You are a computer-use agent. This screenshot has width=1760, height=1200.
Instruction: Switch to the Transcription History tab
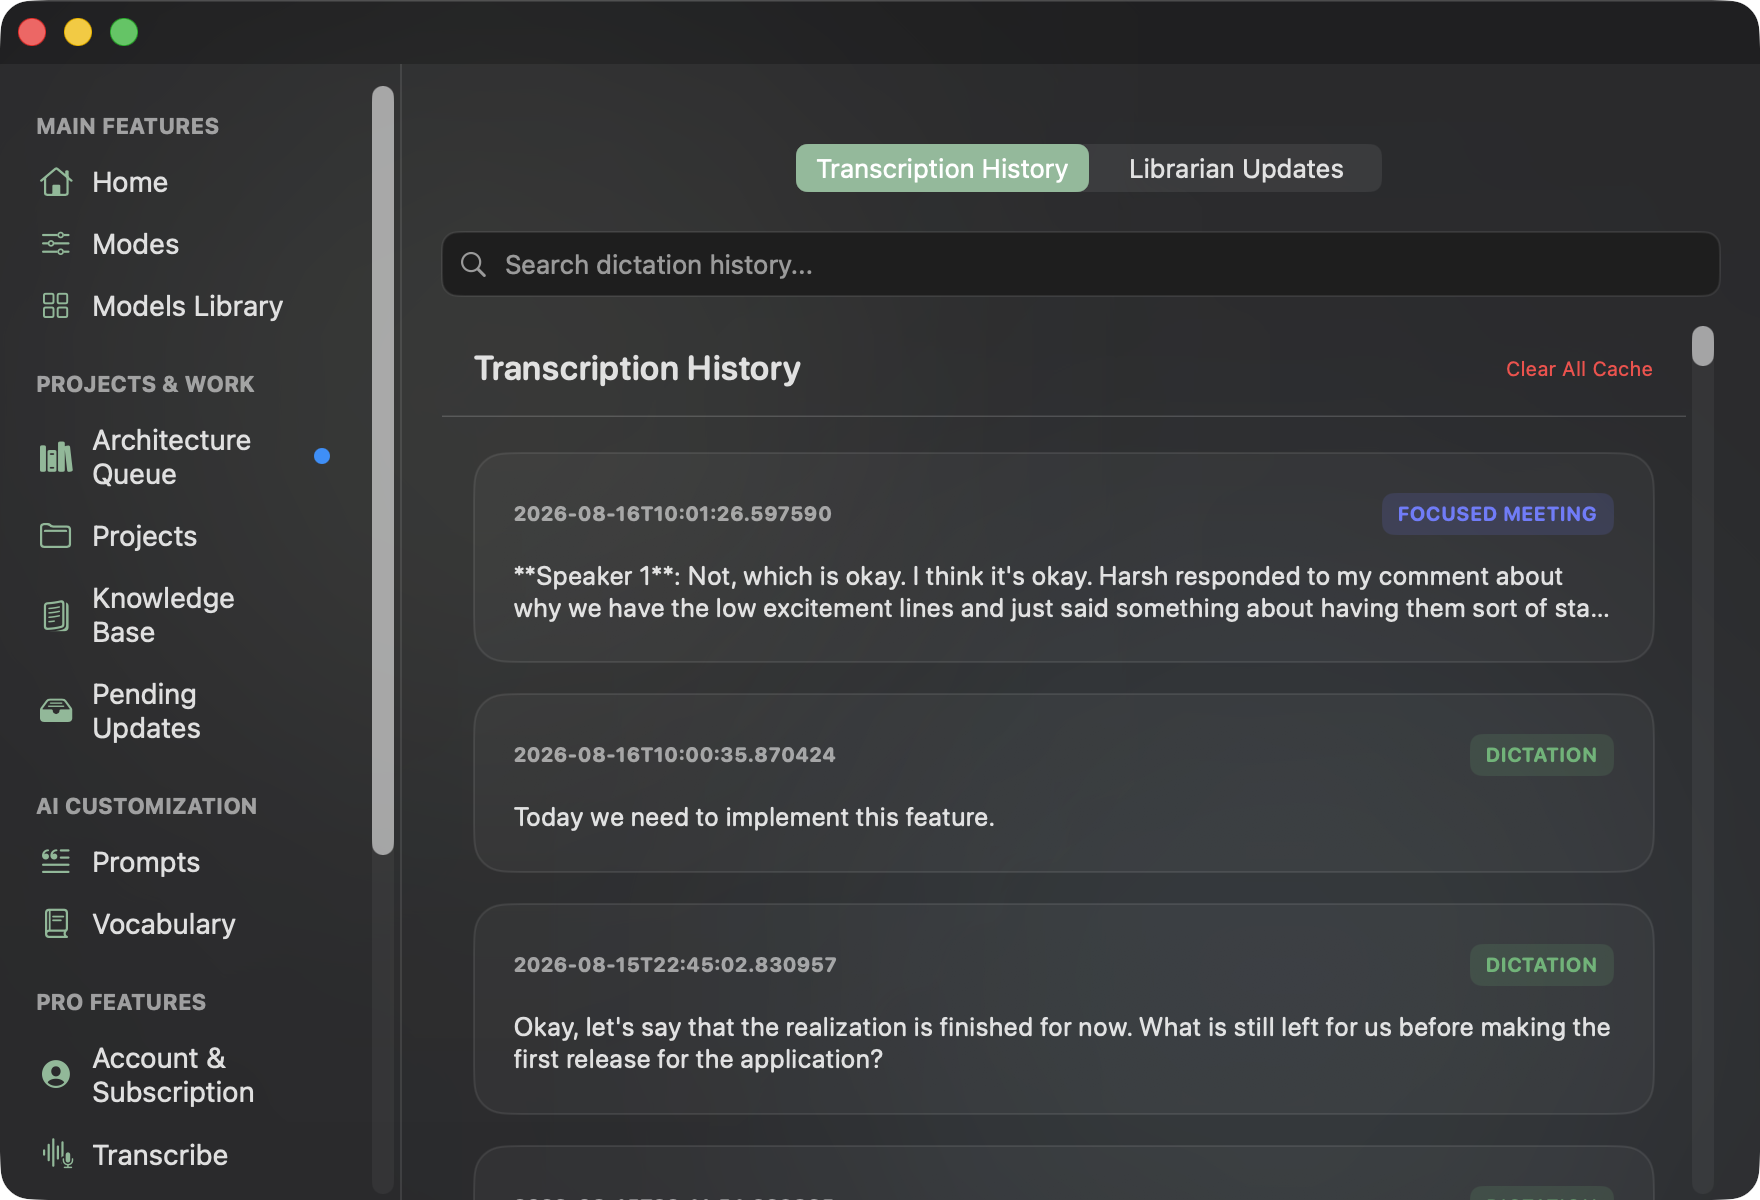(x=942, y=168)
